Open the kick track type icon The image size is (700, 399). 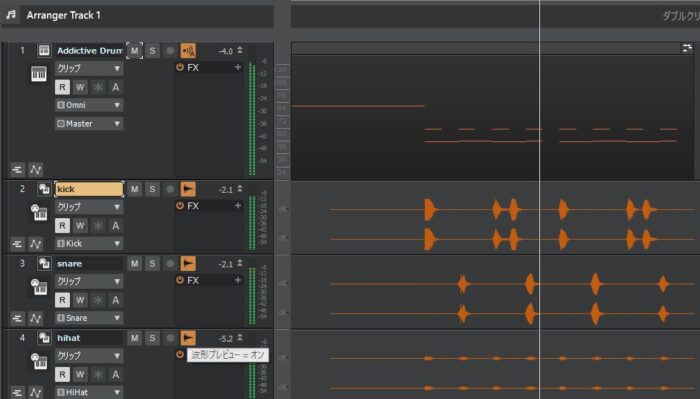(x=44, y=189)
